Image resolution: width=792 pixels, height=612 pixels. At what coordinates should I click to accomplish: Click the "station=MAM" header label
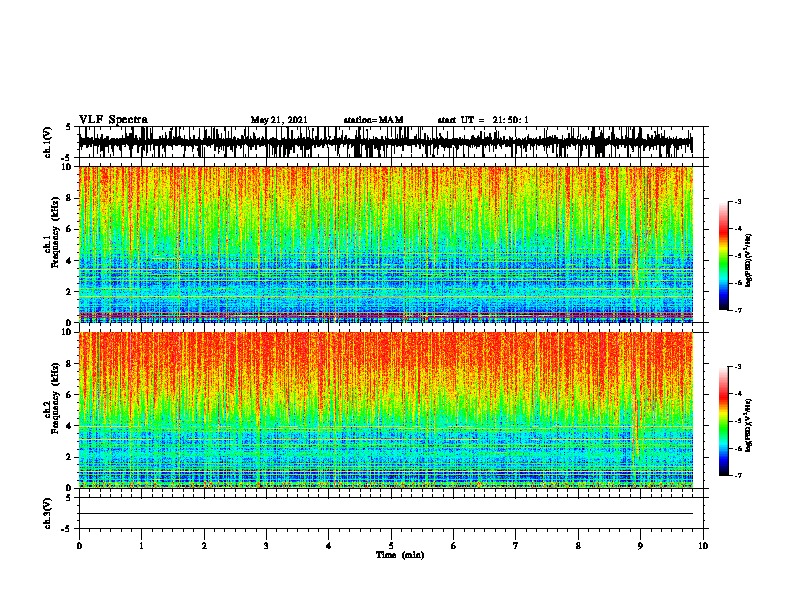(373, 120)
